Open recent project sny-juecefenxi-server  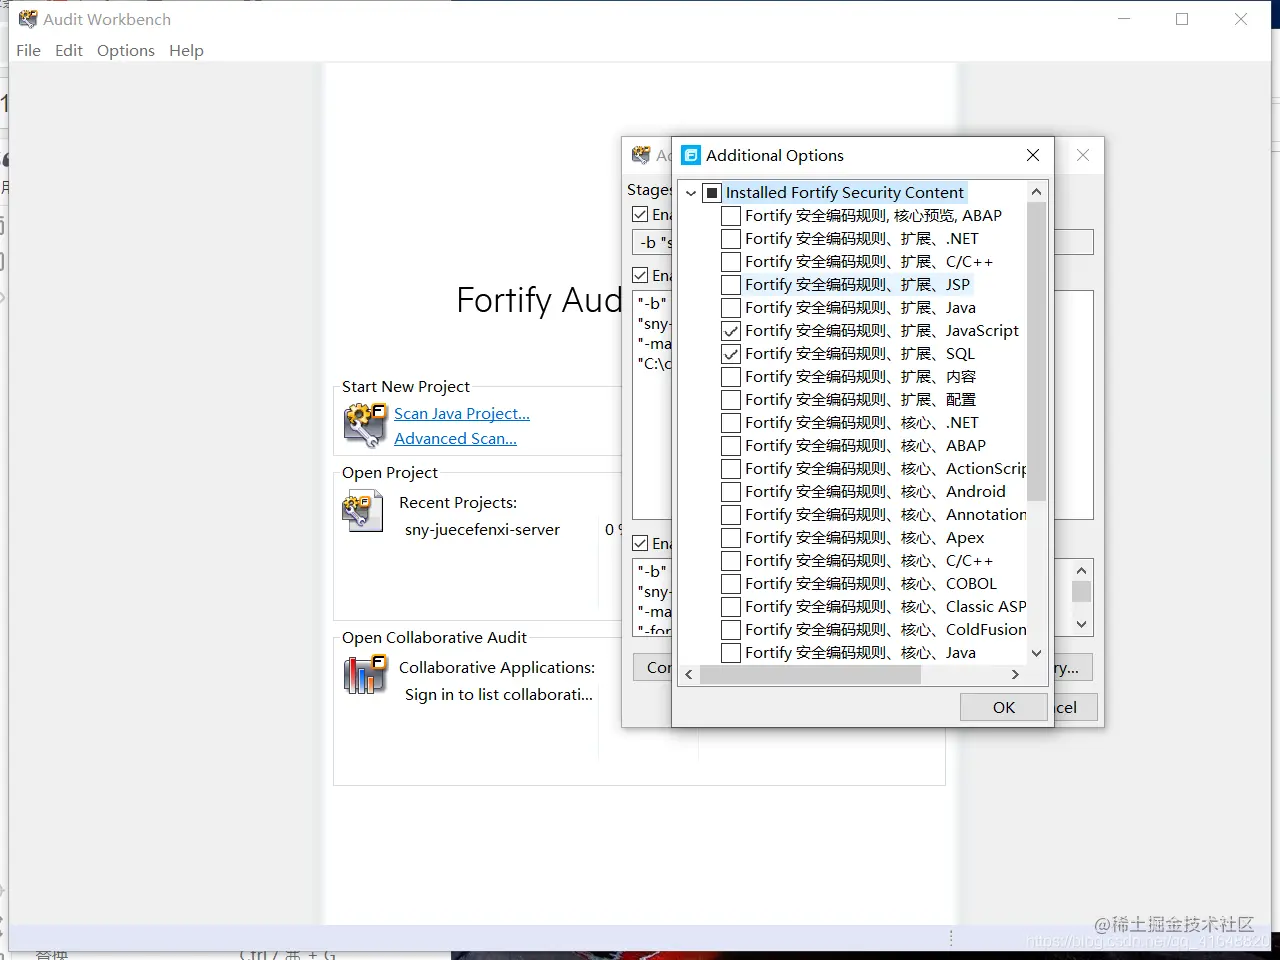(x=482, y=529)
